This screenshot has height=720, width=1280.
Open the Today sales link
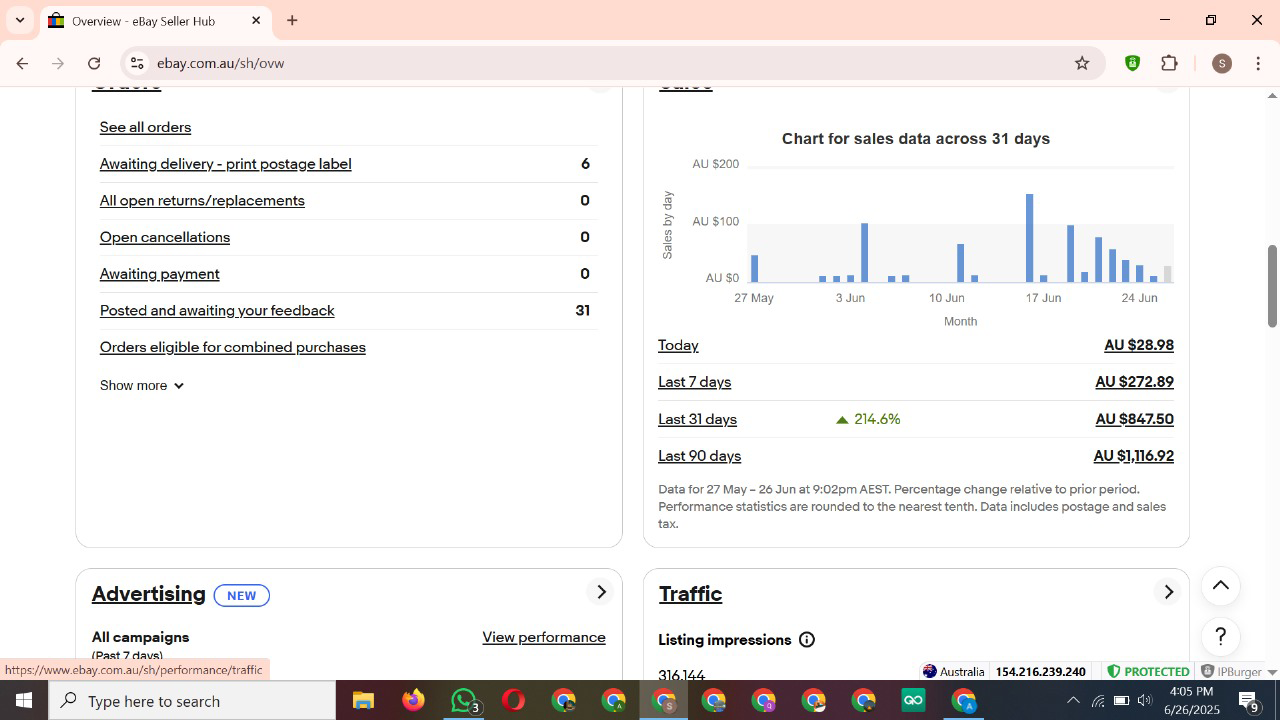pyautogui.click(x=678, y=345)
